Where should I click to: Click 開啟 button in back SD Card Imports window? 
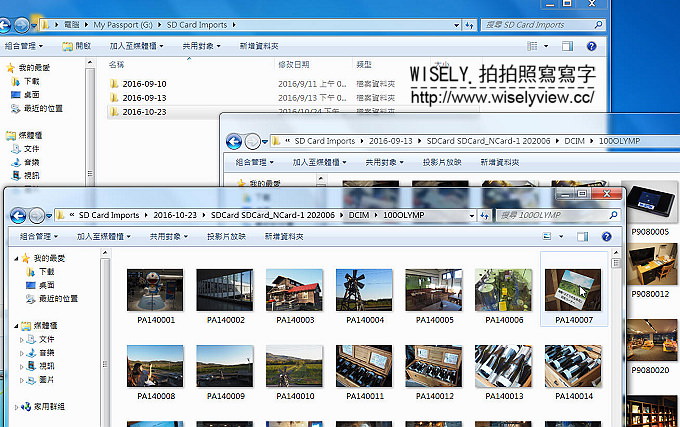tap(77, 46)
